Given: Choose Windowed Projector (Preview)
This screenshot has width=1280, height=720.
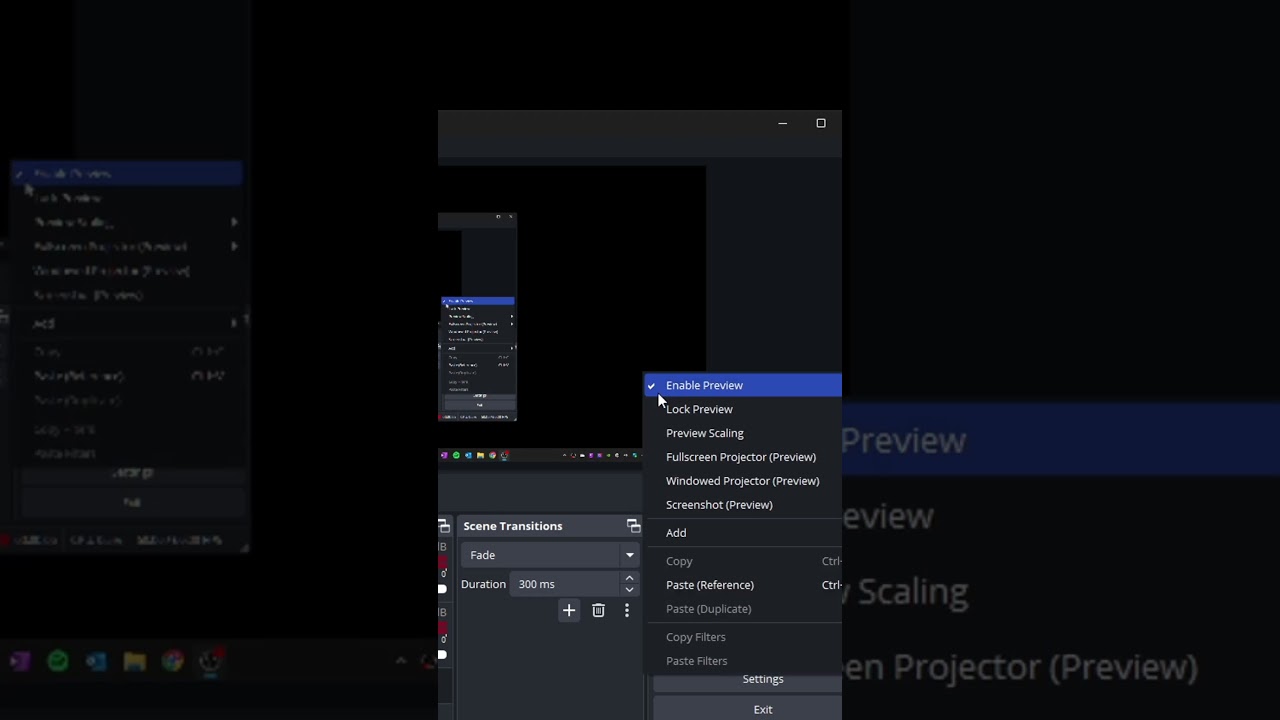Looking at the screenshot, I should click(742, 481).
